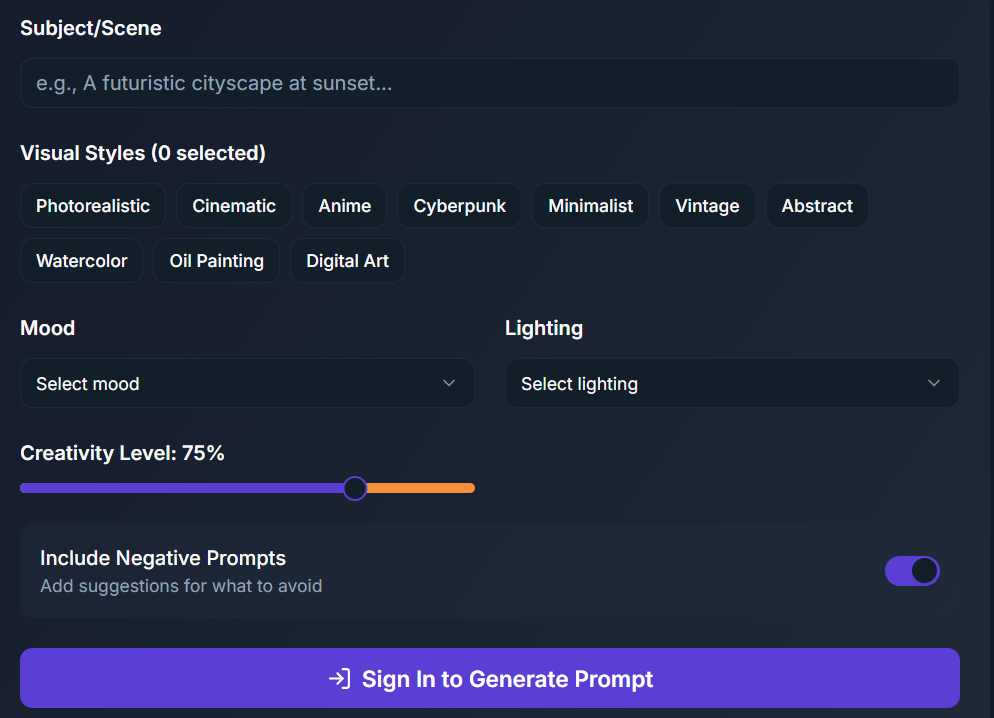Screen dimensions: 994x718
Task: Apply the Oil Painting style
Action: 216,260
